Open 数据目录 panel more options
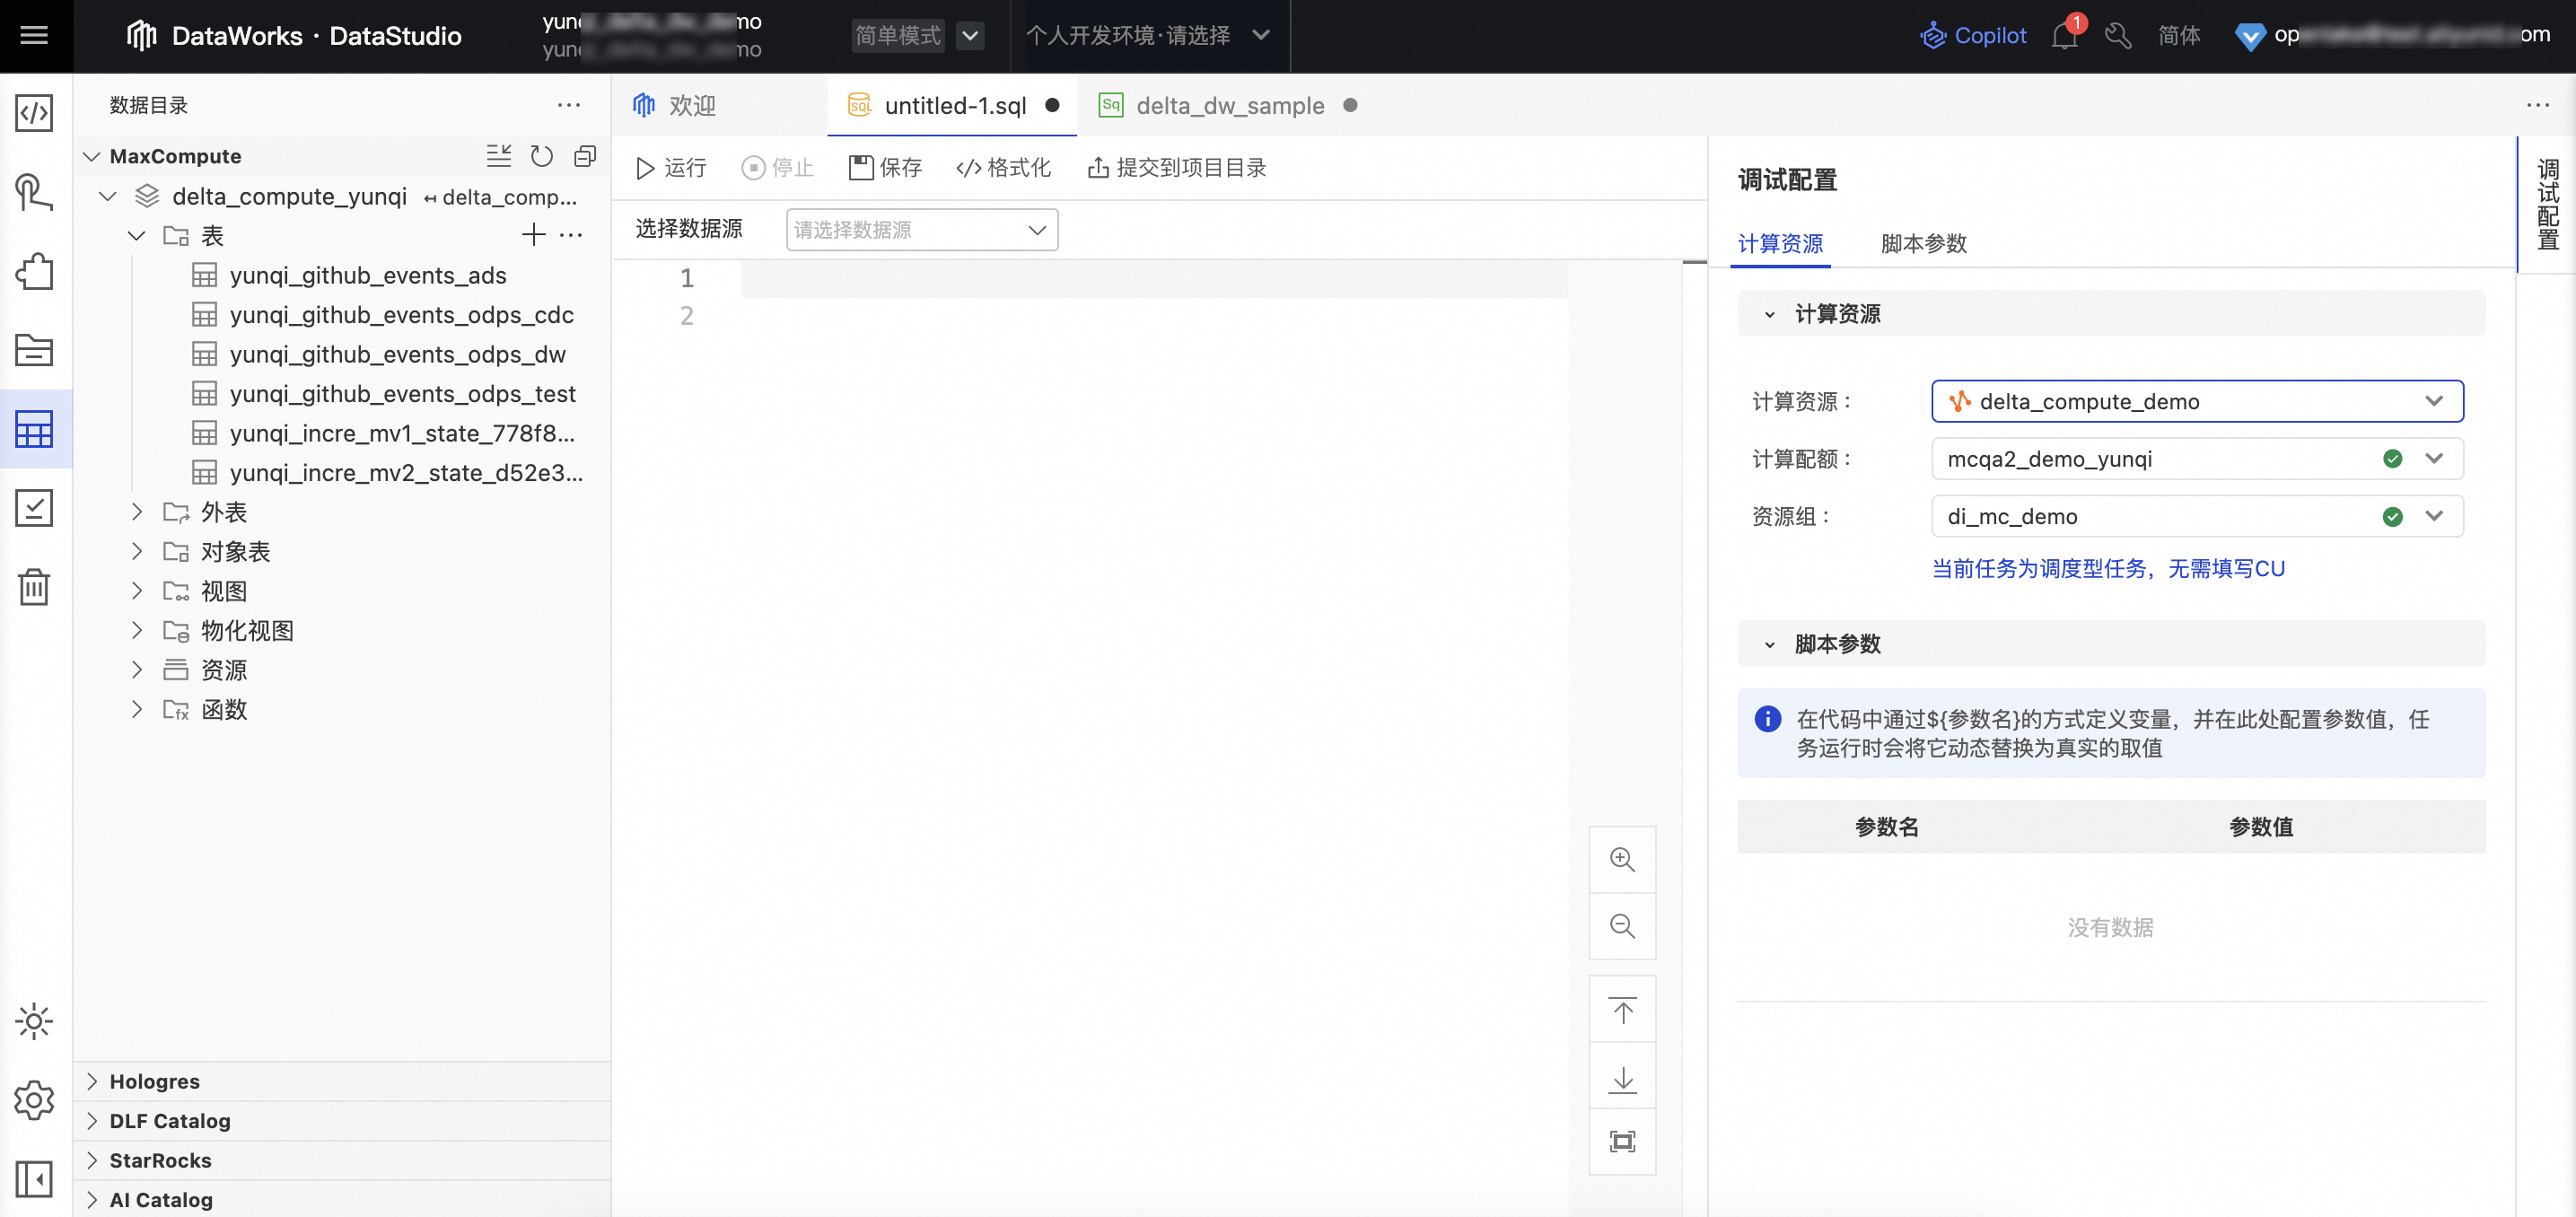2576x1217 pixels. pos(569,105)
